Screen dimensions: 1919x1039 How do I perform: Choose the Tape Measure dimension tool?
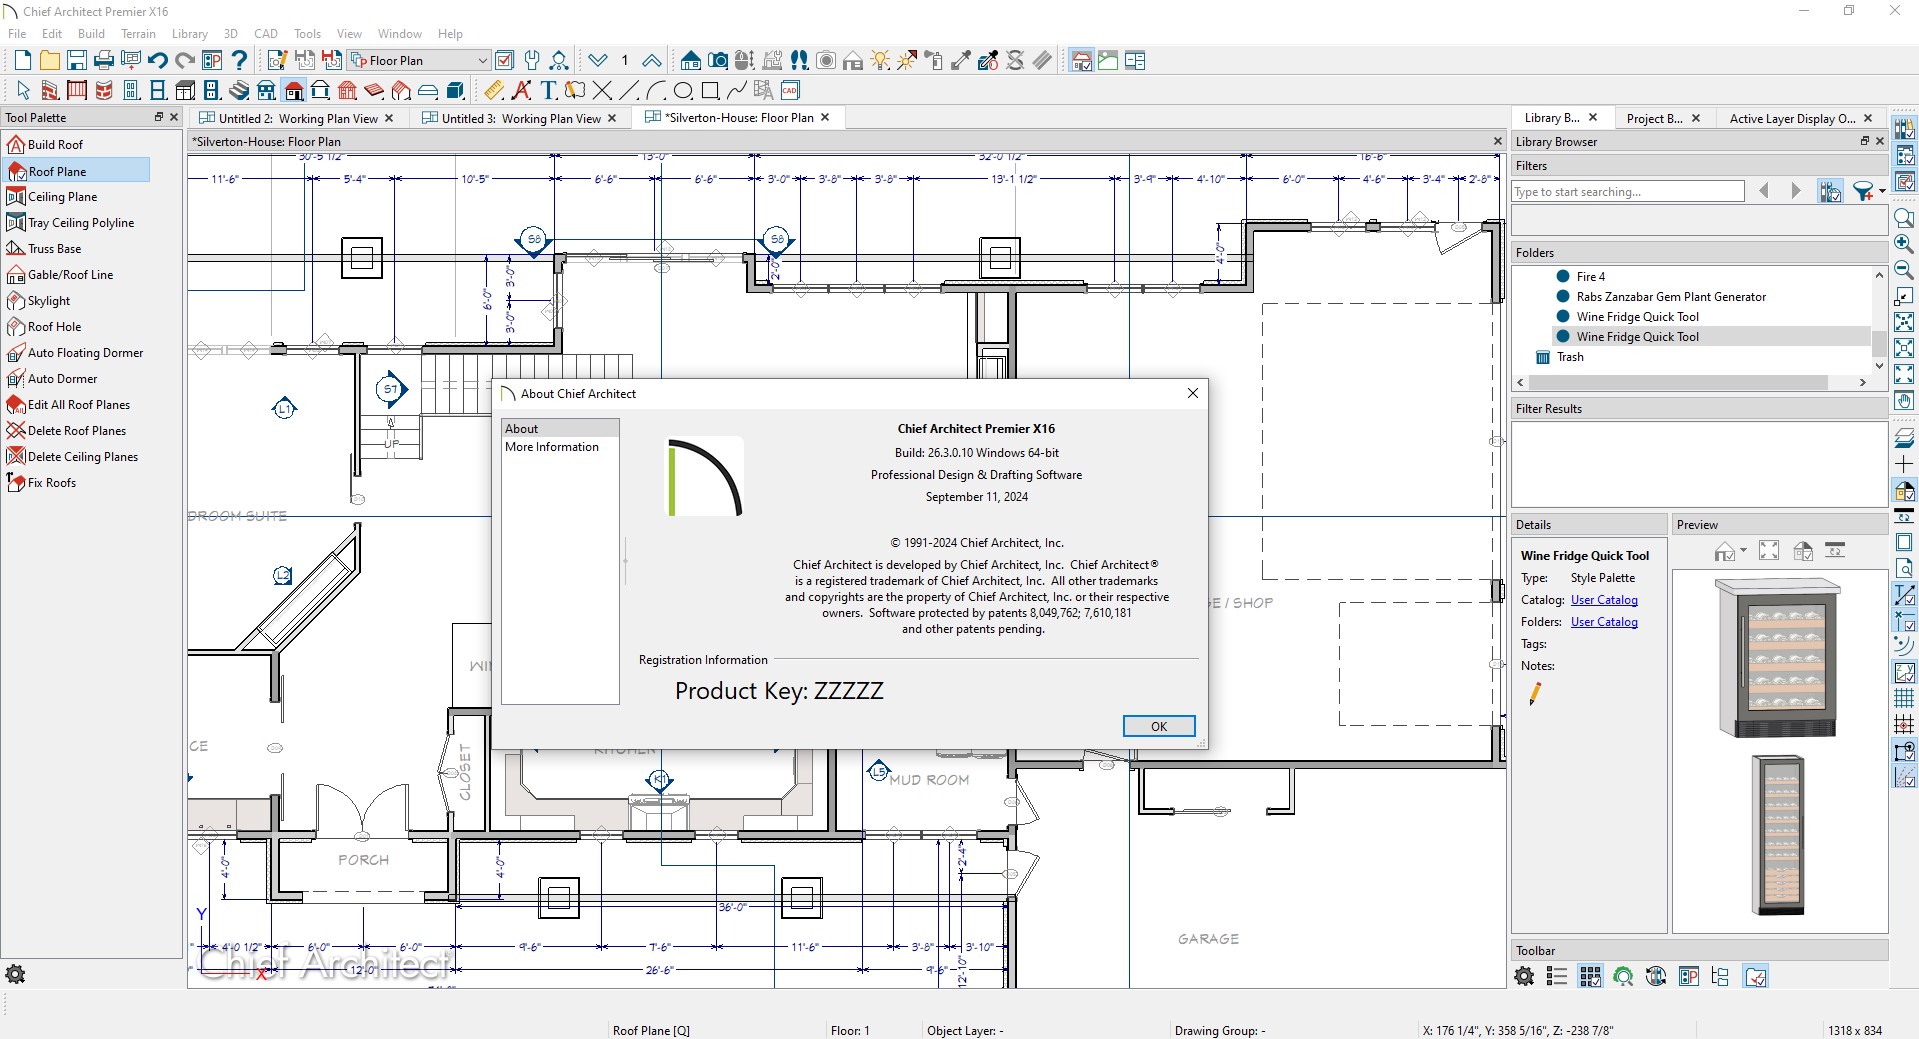click(x=494, y=91)
